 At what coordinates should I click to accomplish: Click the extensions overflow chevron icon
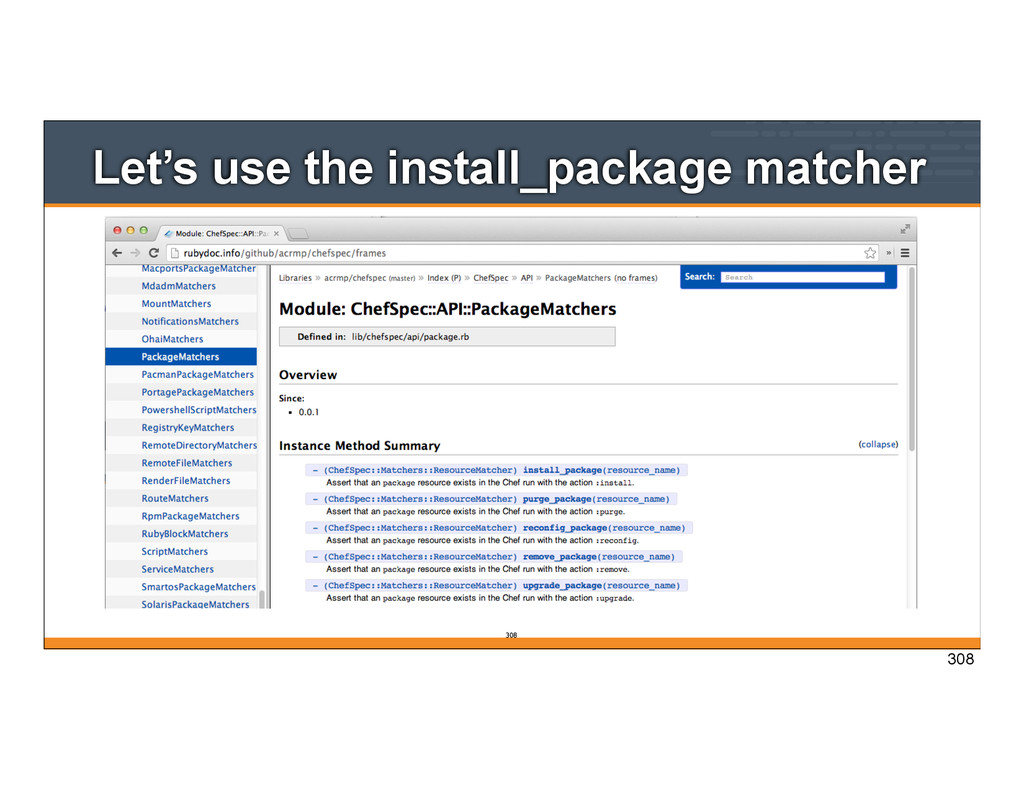tap(889, 253)
